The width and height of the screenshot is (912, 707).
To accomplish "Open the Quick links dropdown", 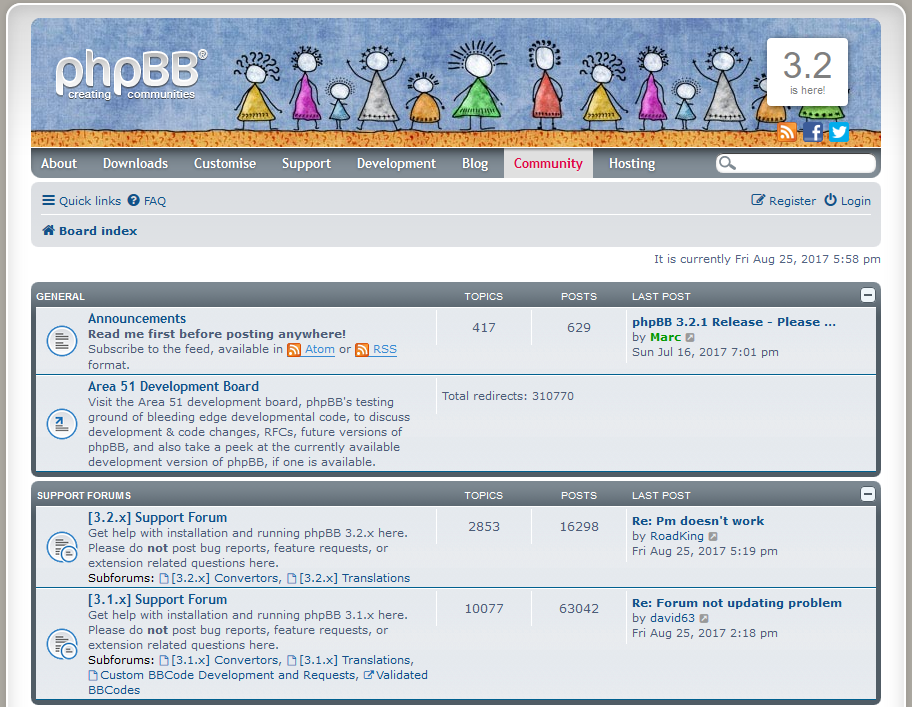I will coord(81,201).
